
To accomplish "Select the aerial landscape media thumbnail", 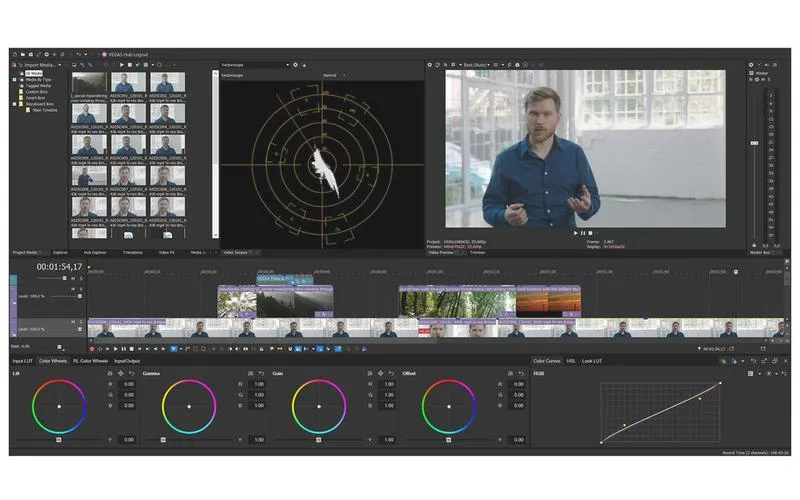I will tap(89, 82).
